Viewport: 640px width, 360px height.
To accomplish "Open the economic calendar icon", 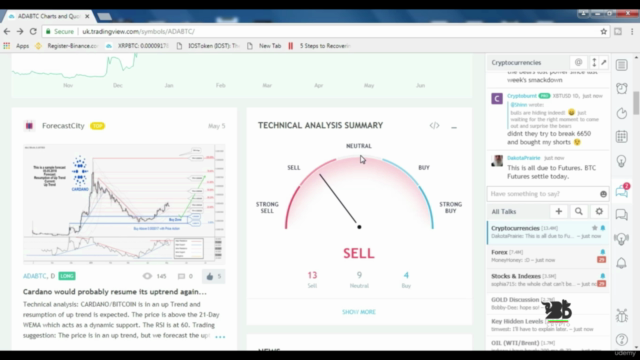I will pyautogui.click(x=622, y=137).
